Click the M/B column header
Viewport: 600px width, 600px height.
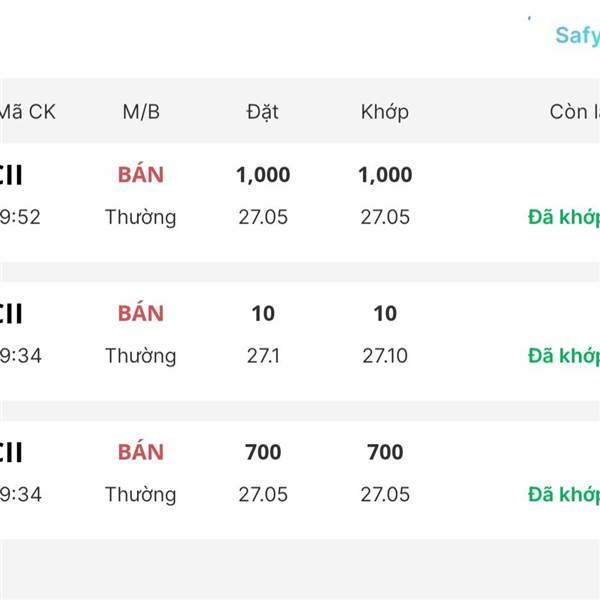click(141, 112)
